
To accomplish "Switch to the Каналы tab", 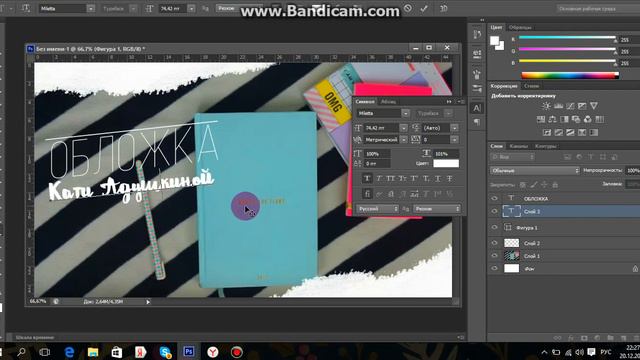I will (518, 146).
